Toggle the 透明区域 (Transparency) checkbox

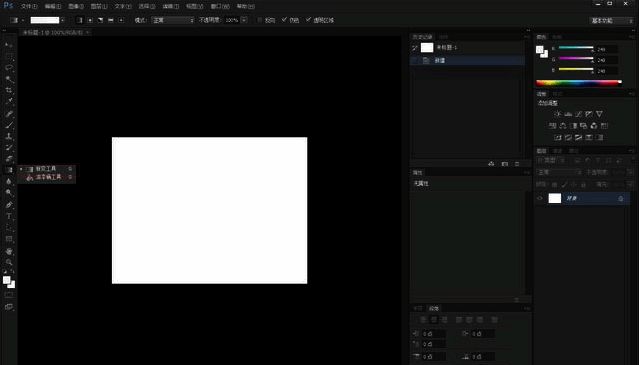pyautogui.click(x=308, y=20)
